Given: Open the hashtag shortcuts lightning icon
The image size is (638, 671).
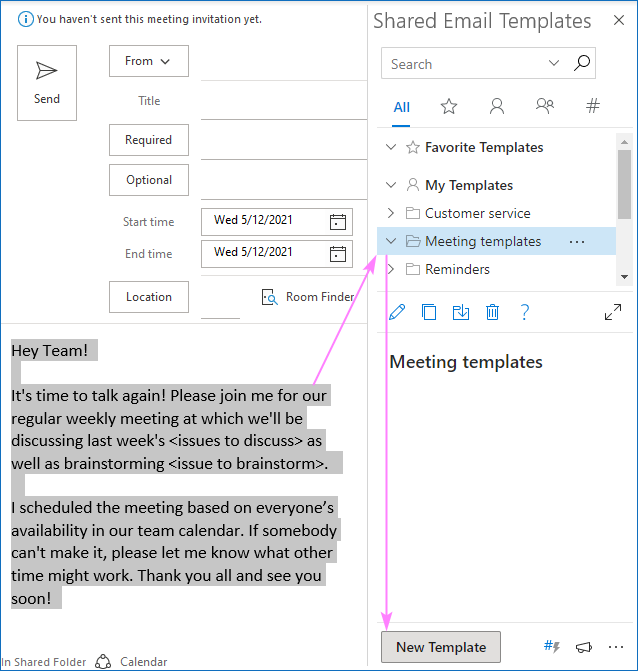Looking at the screenshot, I should point(552,646).
